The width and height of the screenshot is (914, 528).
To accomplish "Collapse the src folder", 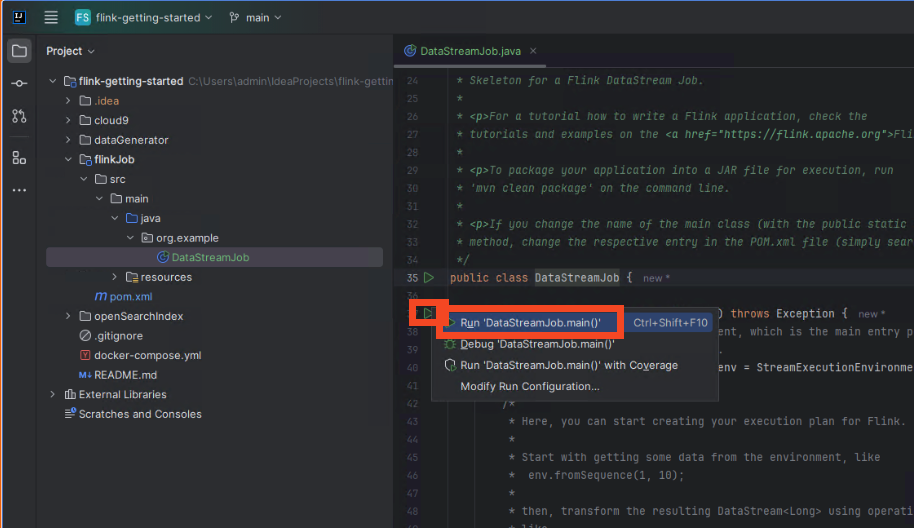I will (84, 179).
